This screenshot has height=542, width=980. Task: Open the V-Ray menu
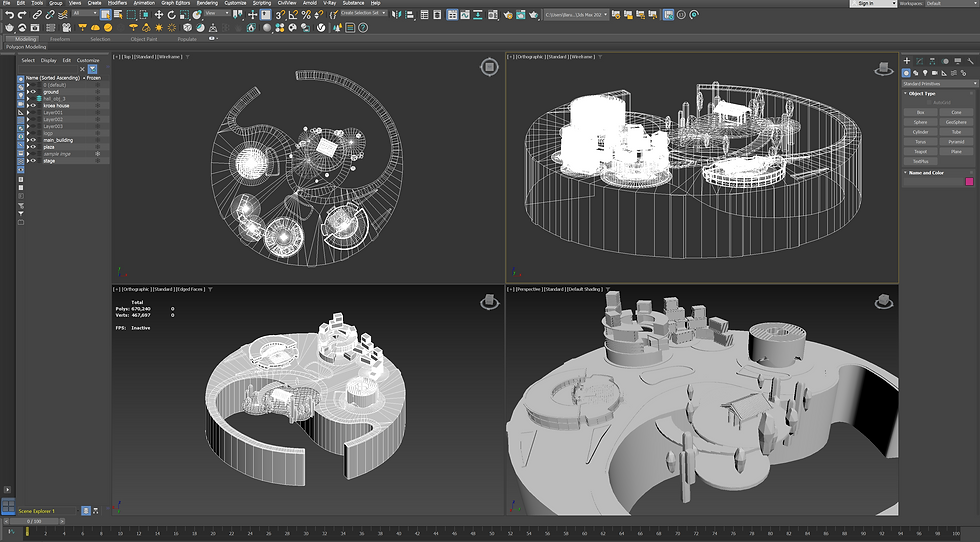(329, 3)
